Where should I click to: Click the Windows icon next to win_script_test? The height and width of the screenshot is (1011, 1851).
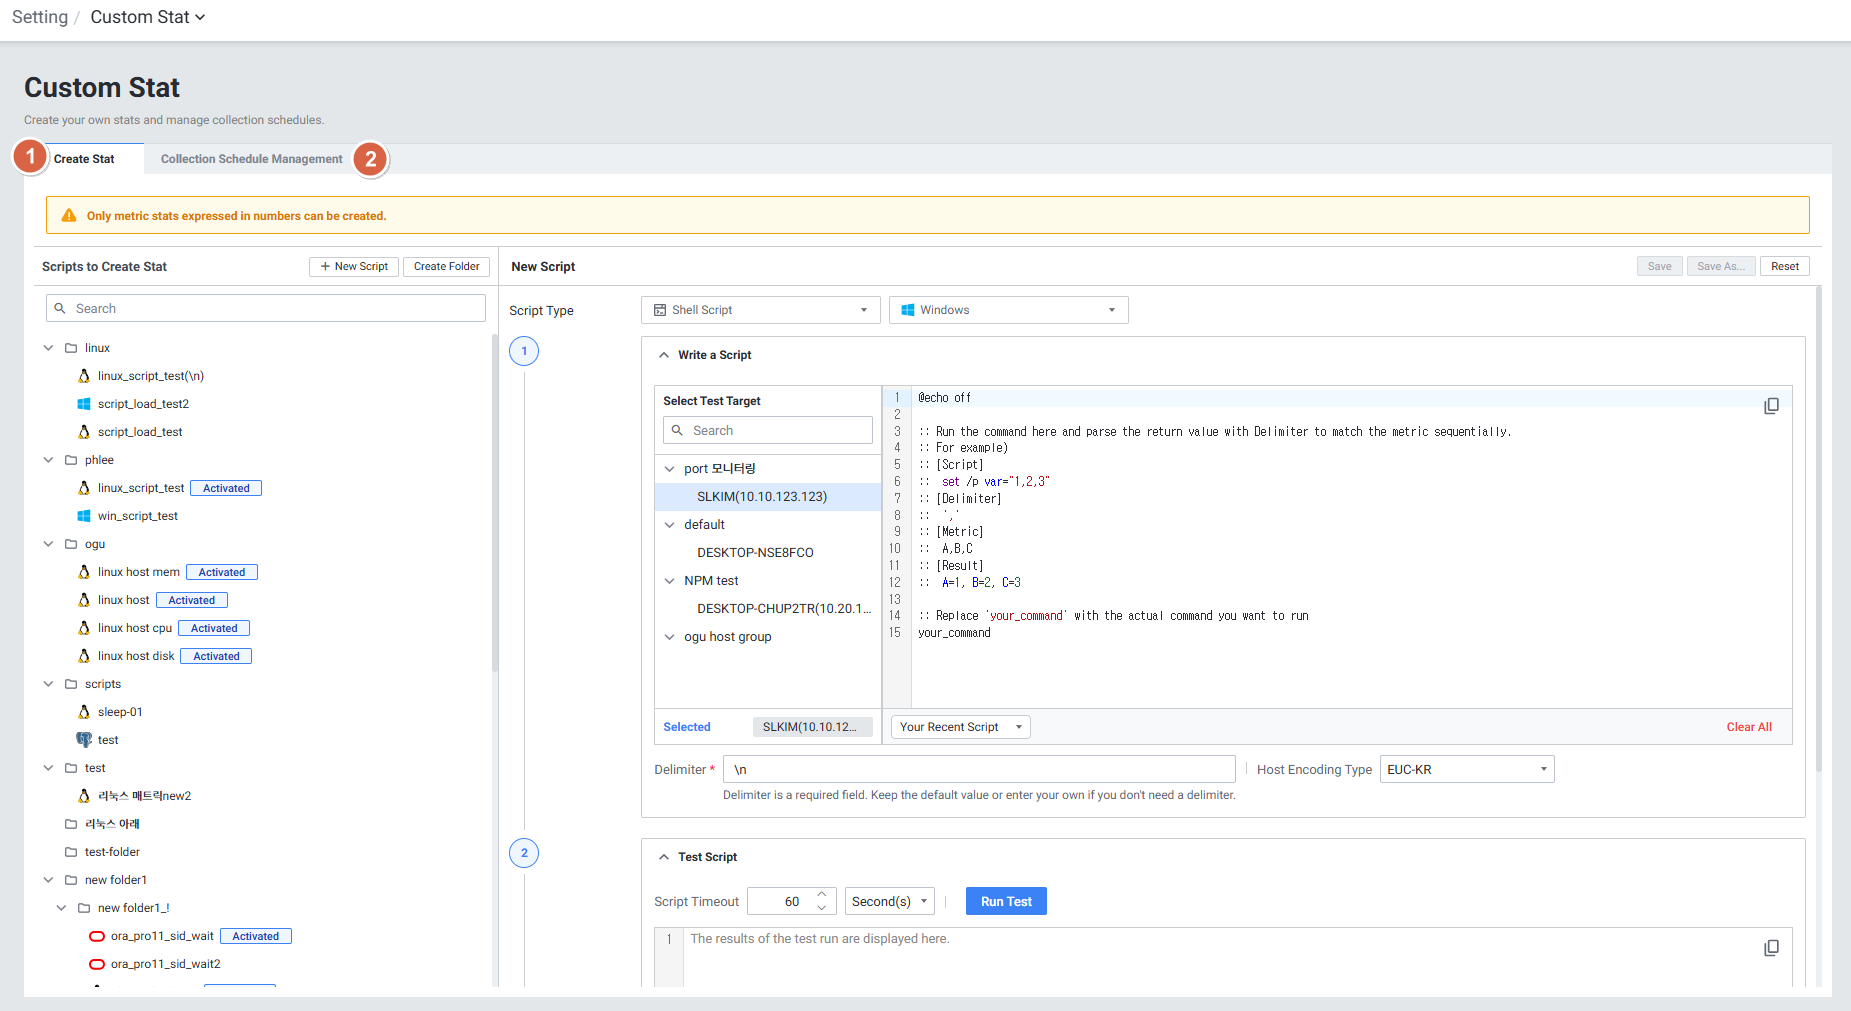pyautogui.click(x=84, y=516)
